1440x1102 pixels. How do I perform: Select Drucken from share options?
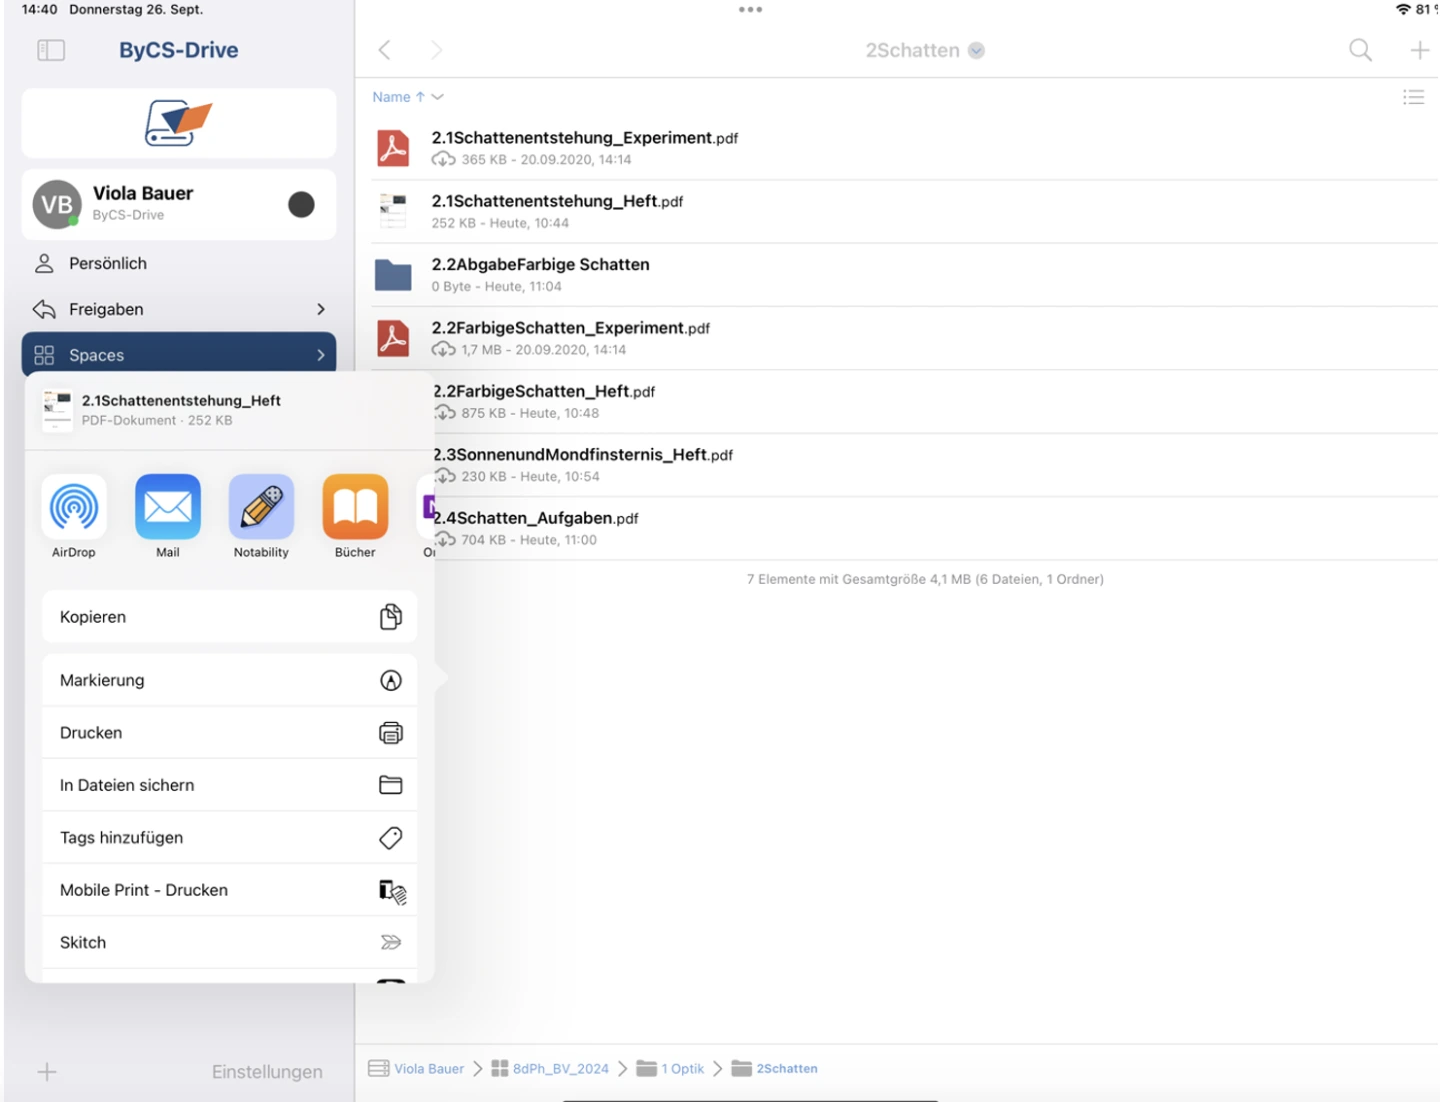coord(229,733)
